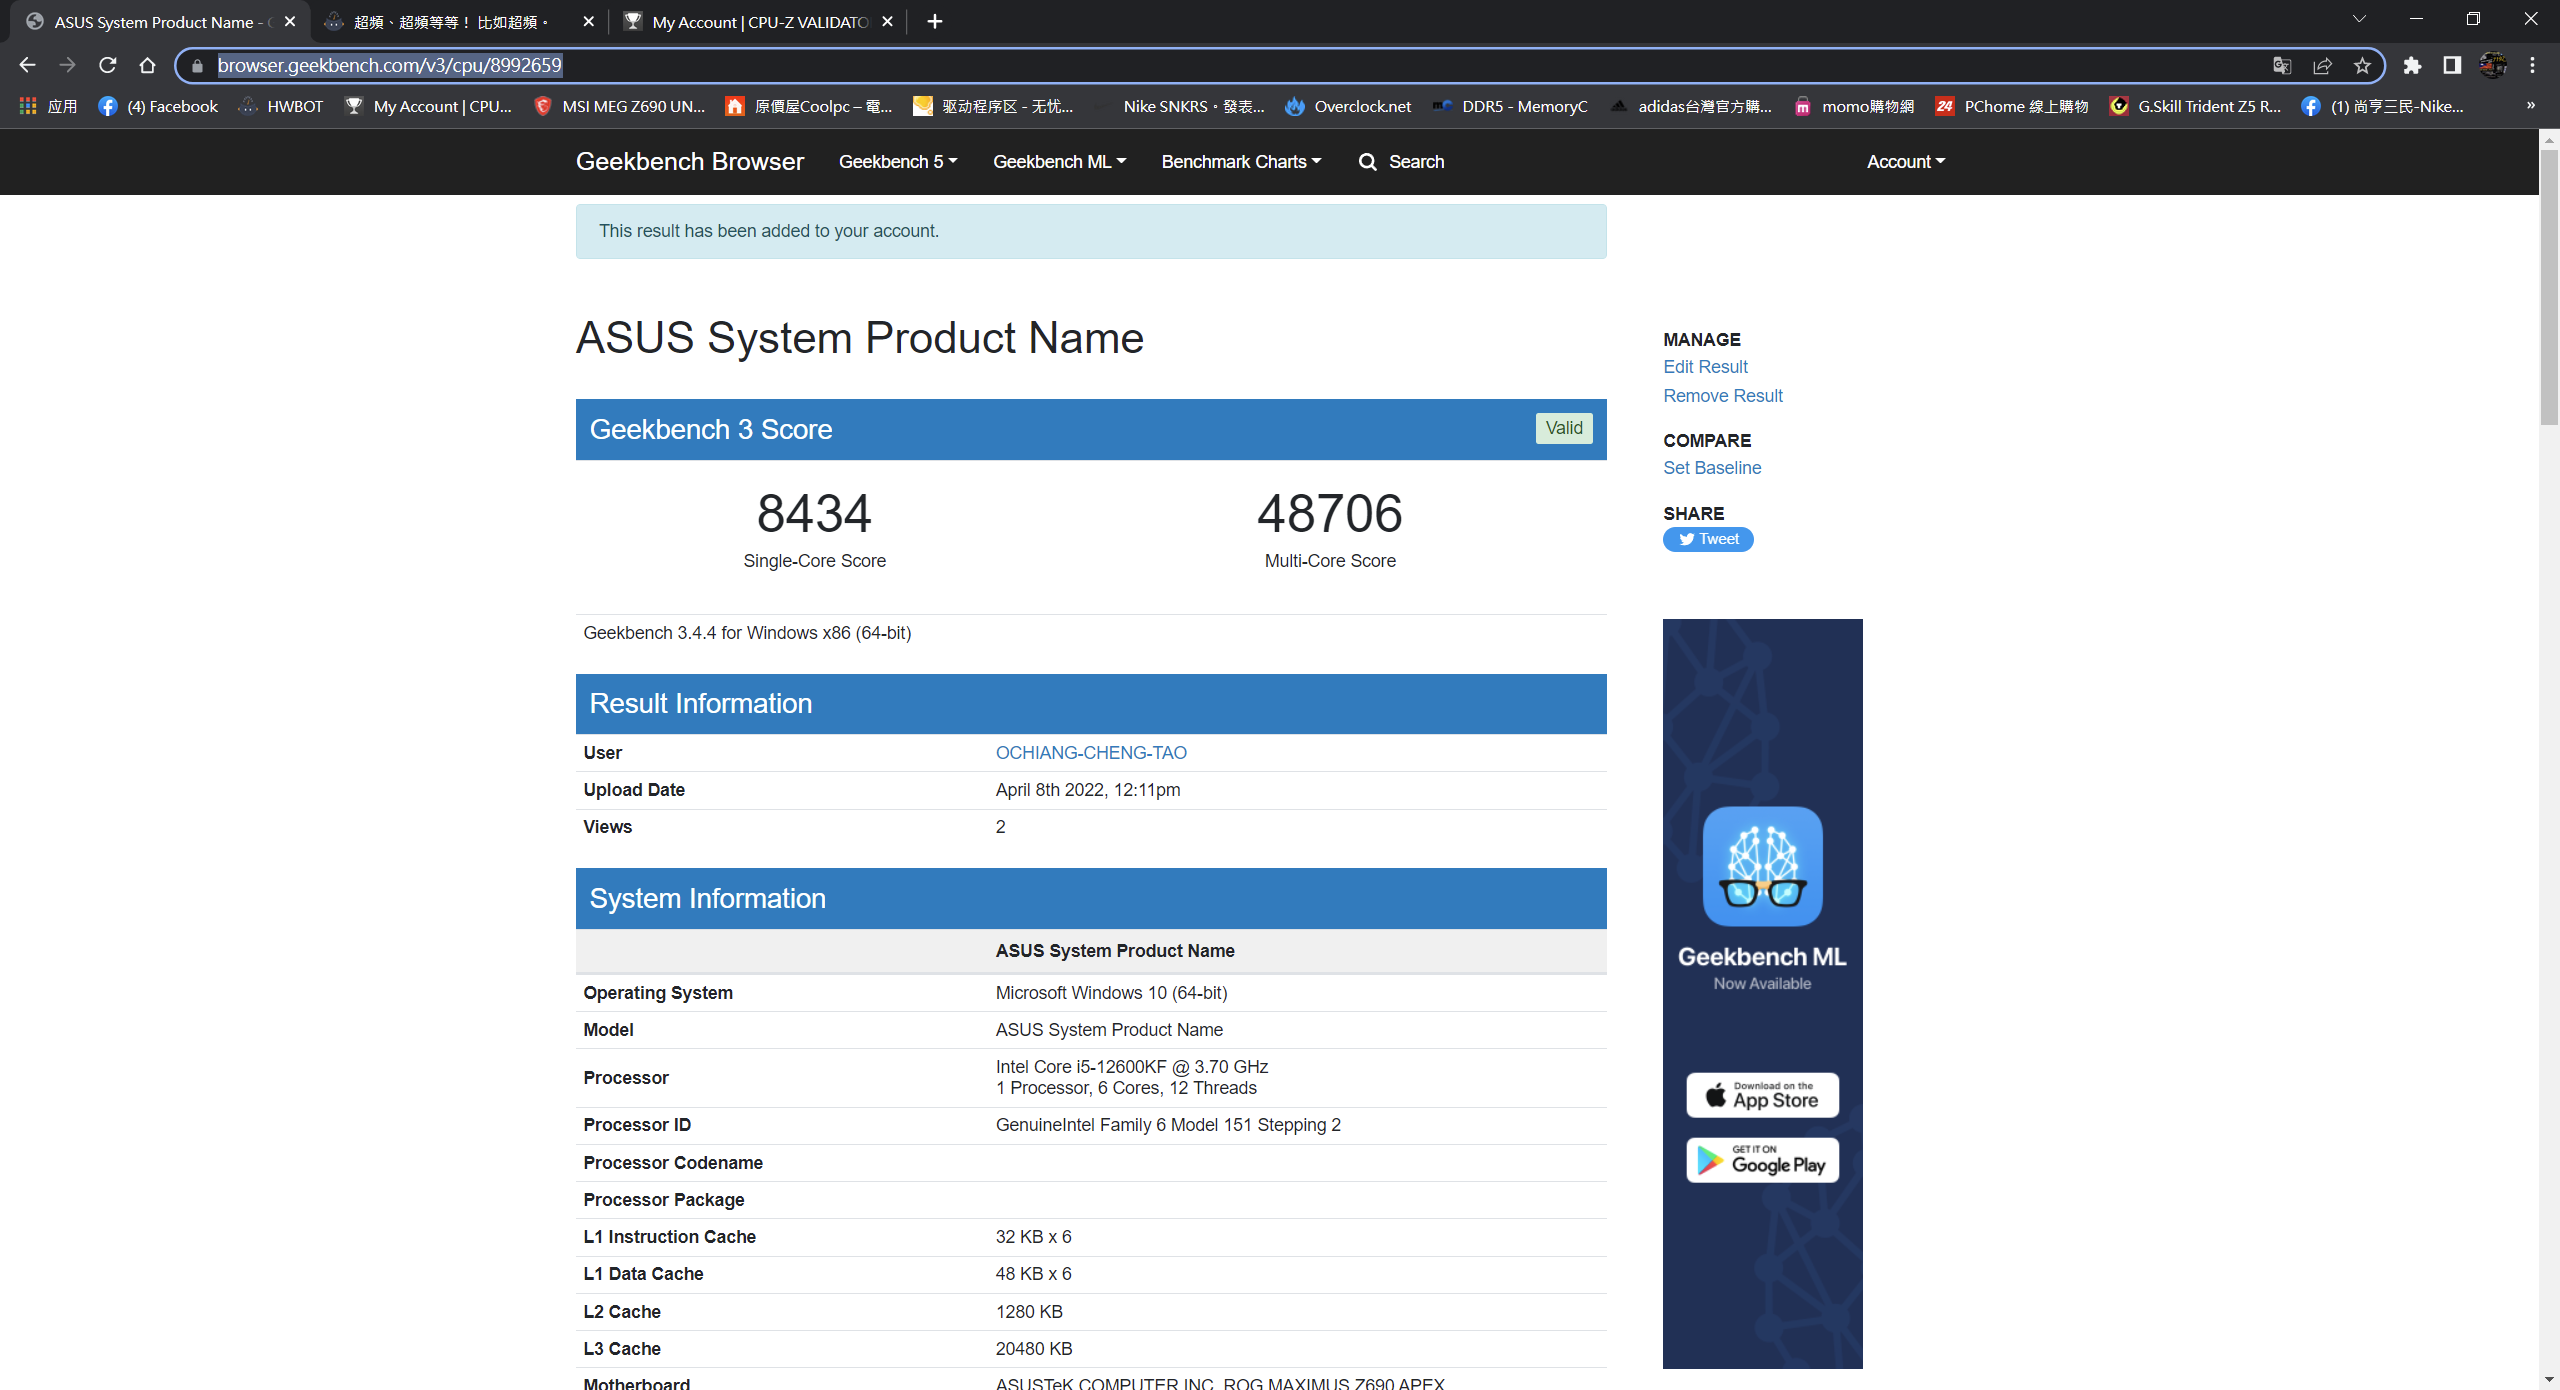Viewport: 2560px width, 1390px height.
Task: Show more bookmarks overflow chevron
Action: [2531, 106]
